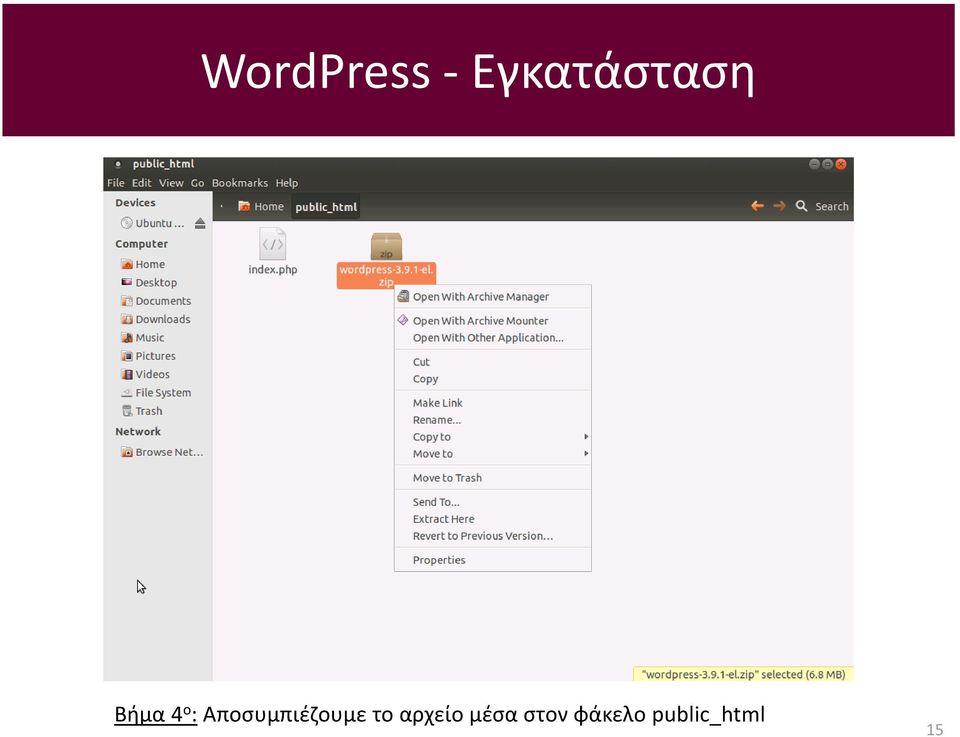Choose Open With Archive Mounter
Screen dimensions: 960x737
click(x=493, y=321)
